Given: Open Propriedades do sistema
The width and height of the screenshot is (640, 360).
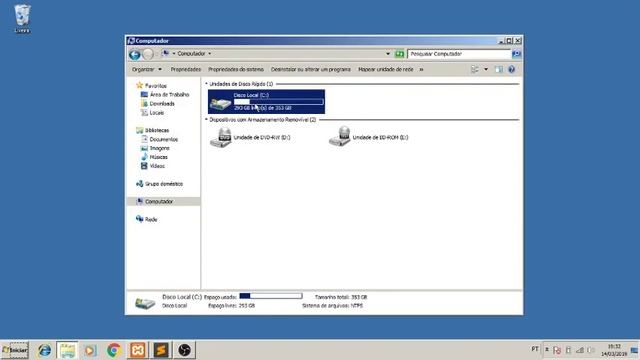Looking at the screenshot, I should [236, 69].
